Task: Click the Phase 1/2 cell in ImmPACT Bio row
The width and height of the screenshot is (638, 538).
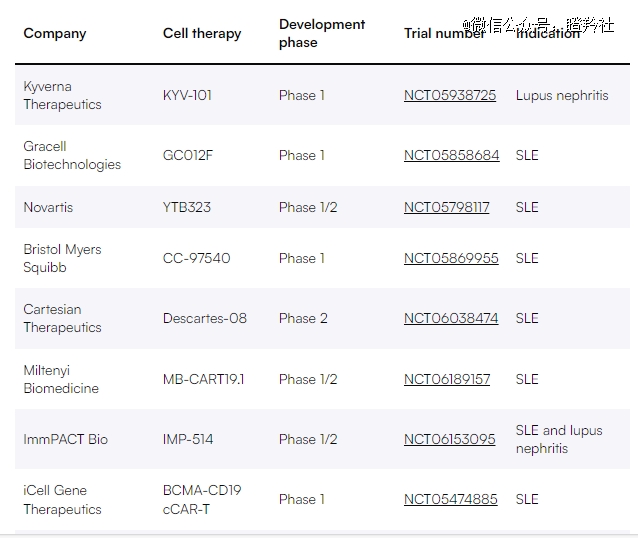Action: click(x=308, y=439)
